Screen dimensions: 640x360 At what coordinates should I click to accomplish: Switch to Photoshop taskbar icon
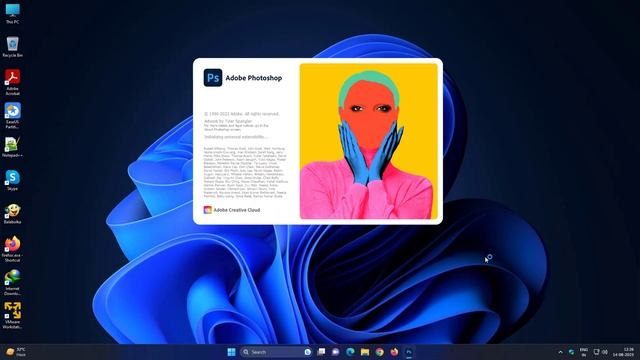409,352
